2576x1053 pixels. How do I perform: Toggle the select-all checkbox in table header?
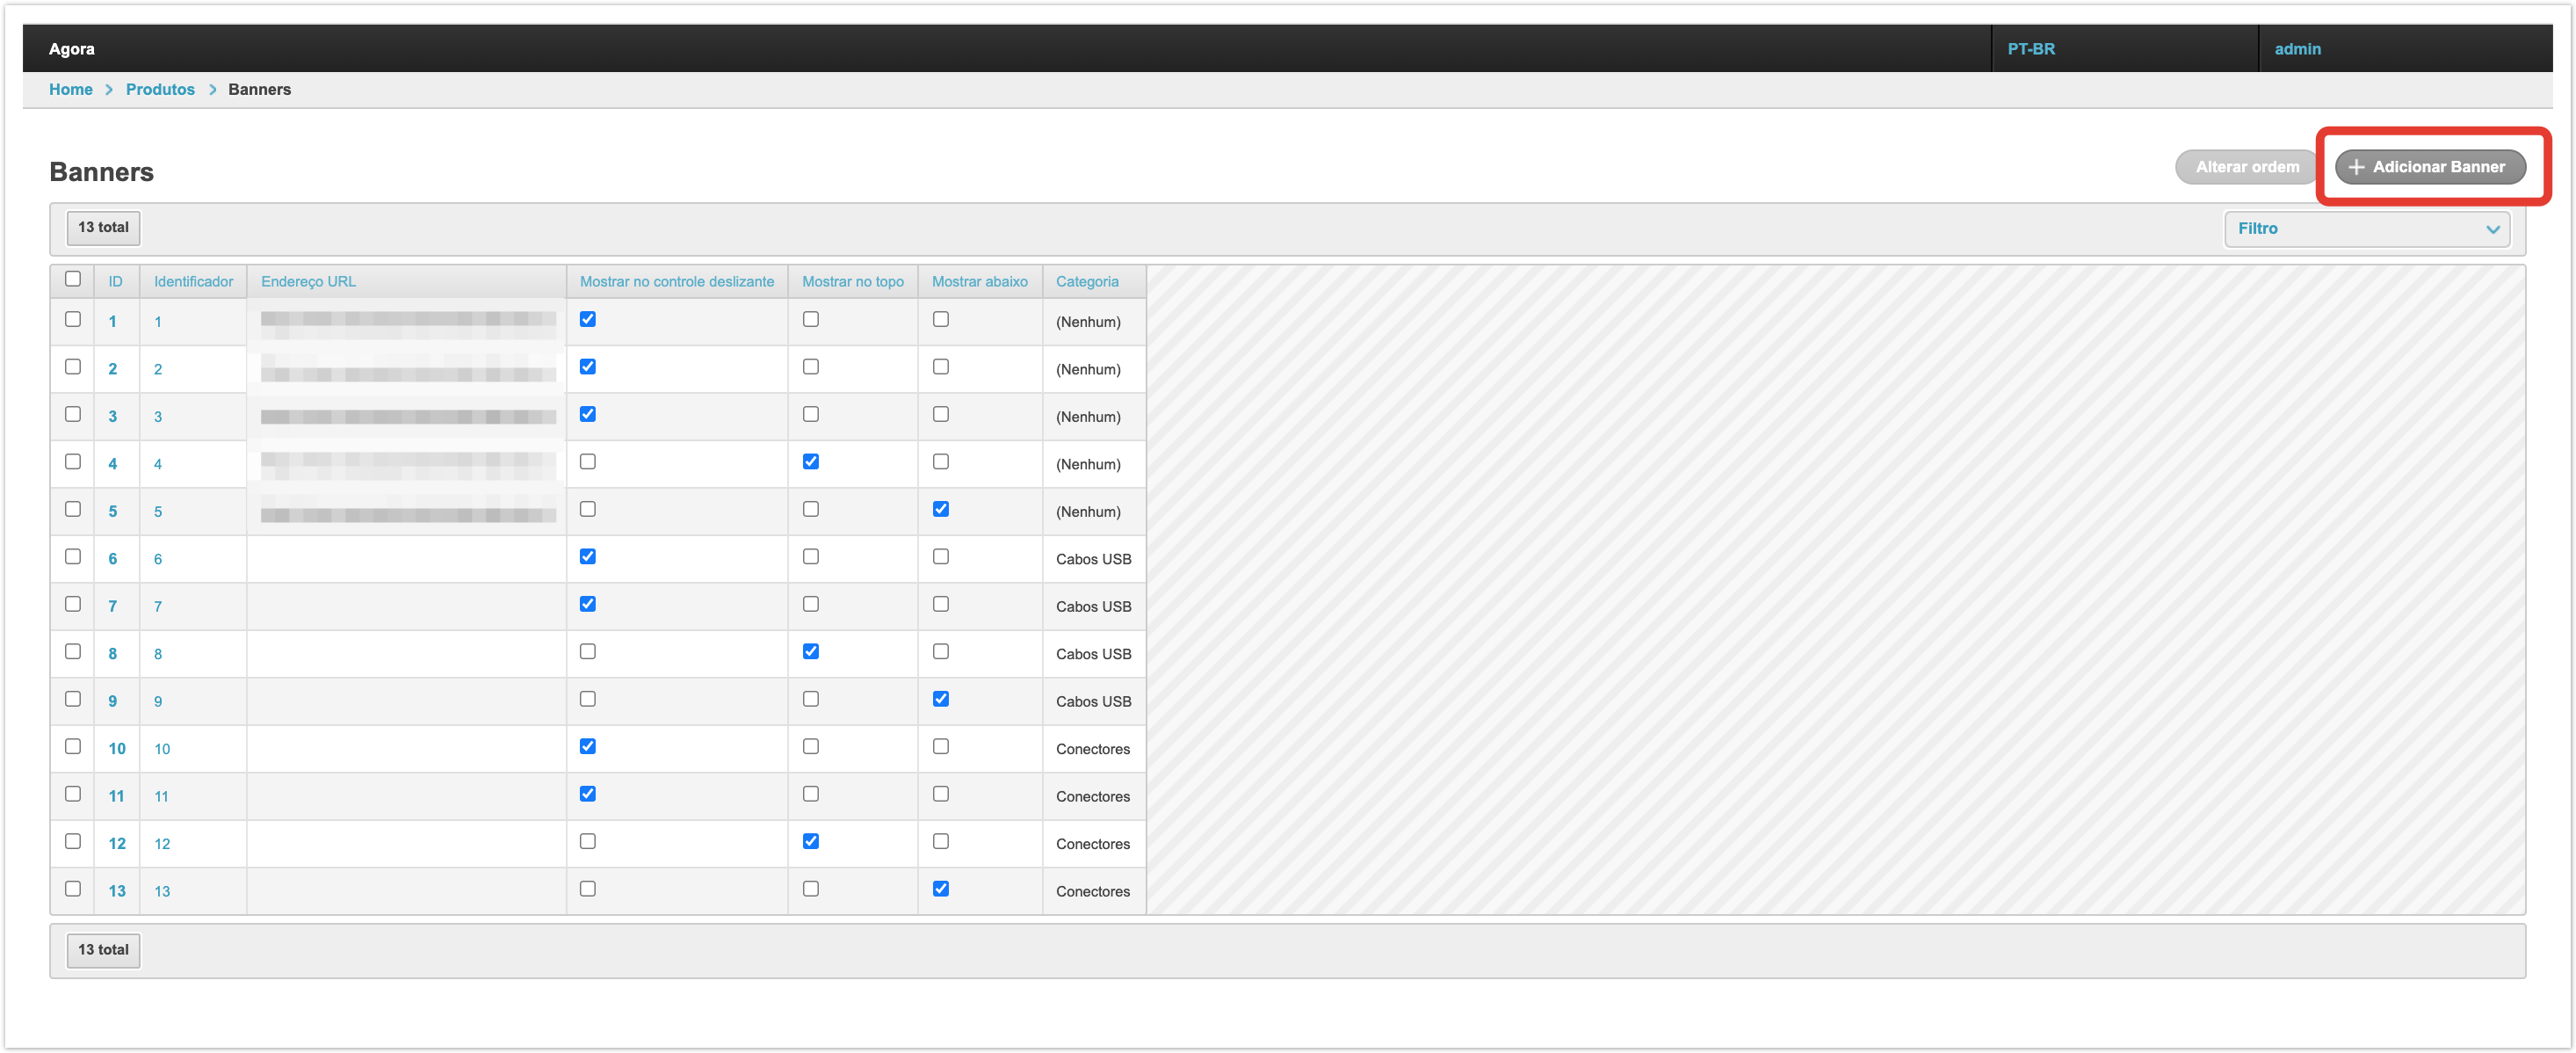(73, 279)
